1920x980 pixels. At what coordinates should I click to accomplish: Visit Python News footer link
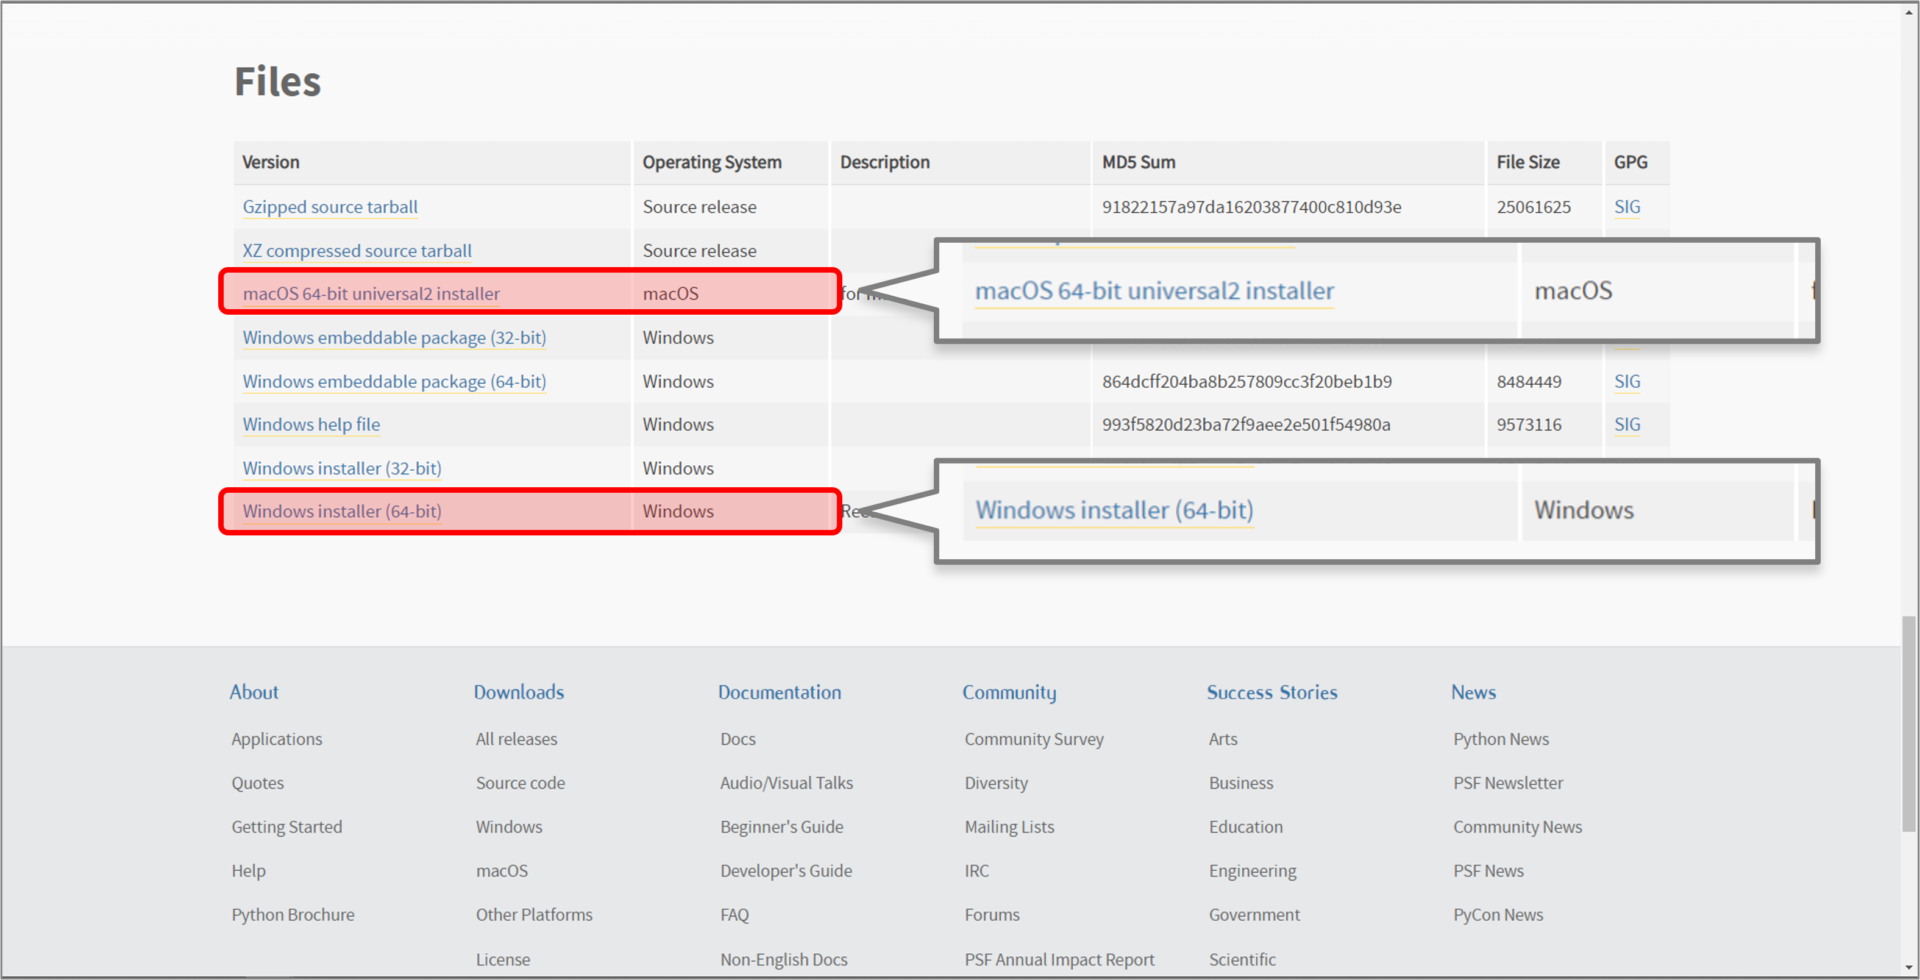(1500, 739)
